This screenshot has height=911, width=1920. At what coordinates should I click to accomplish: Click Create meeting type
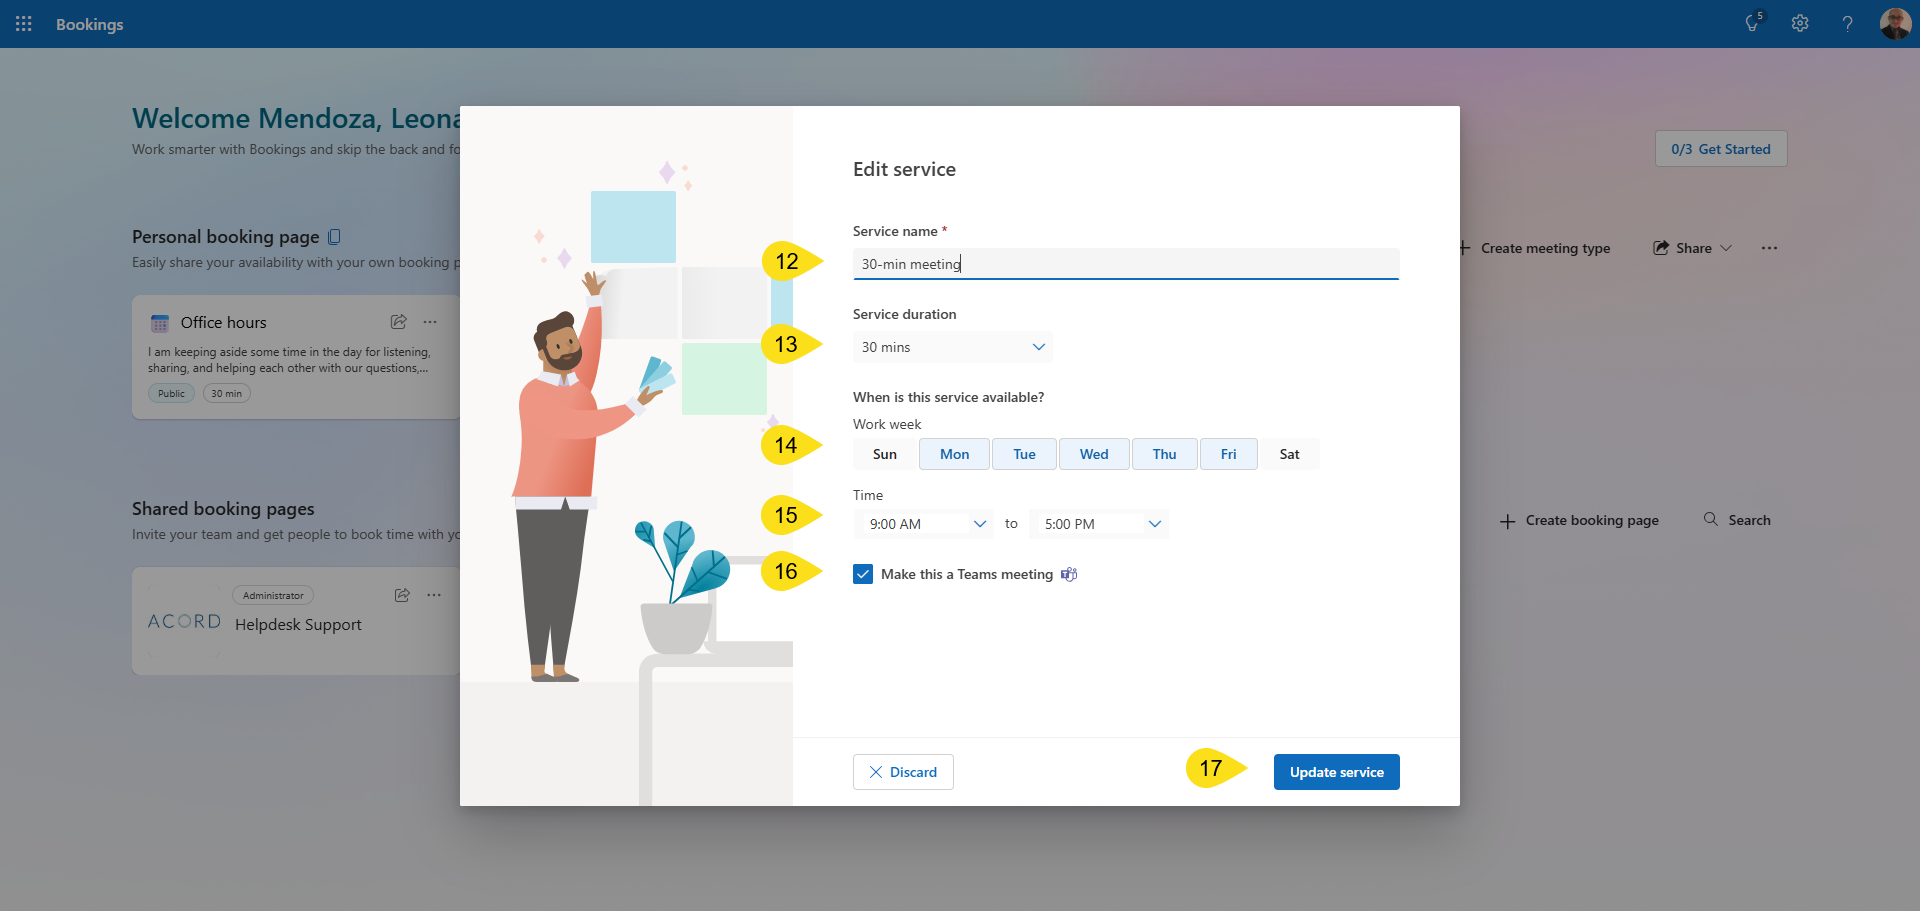click(1535, 248)
